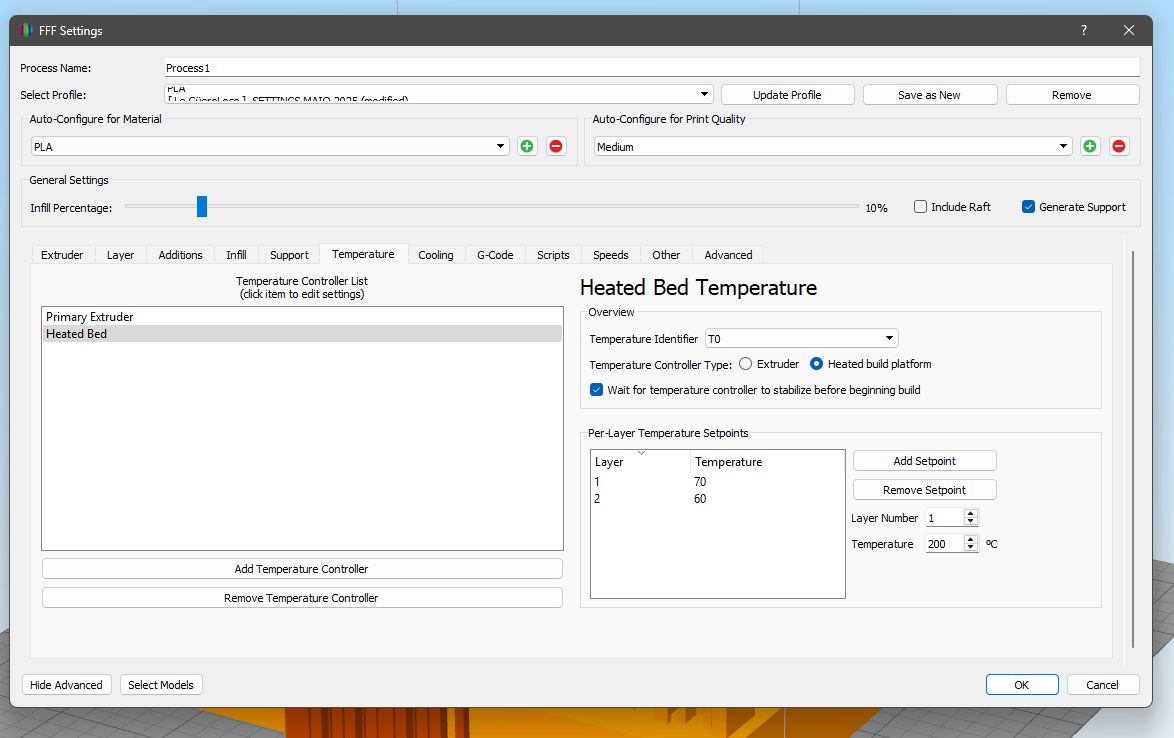1174x738 pixels.
Task: Decrease the Layer Number spinner
Action: click(971, 521)
